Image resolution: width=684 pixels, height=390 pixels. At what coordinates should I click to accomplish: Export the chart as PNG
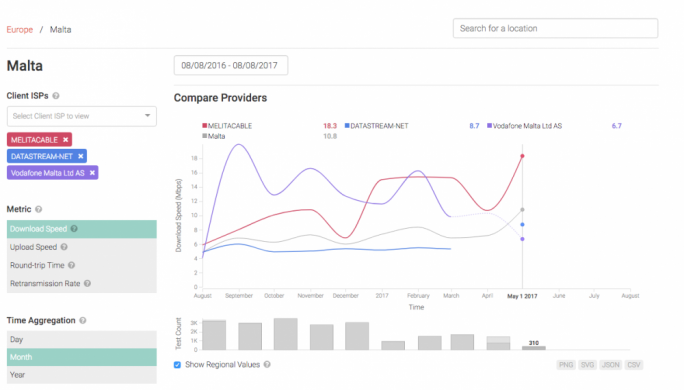pos(566,365)
